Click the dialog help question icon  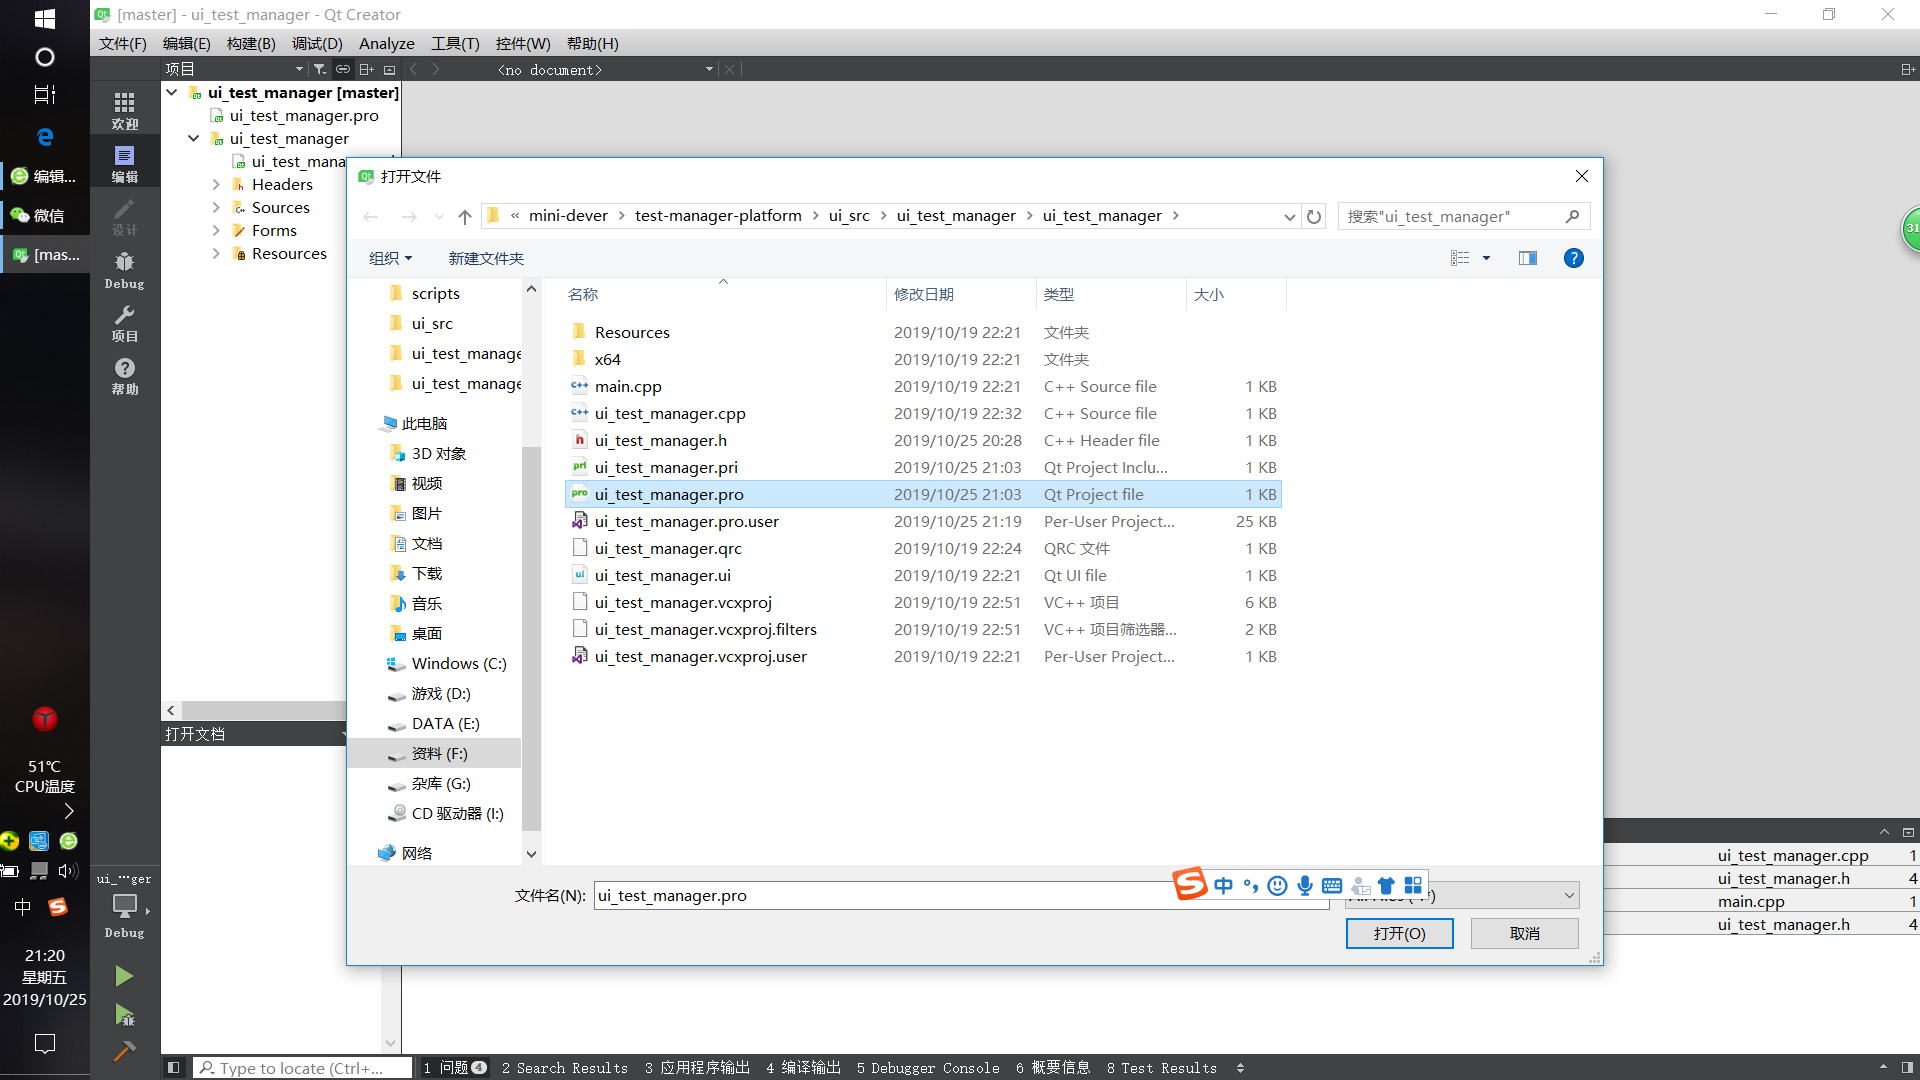(1573, 258)
